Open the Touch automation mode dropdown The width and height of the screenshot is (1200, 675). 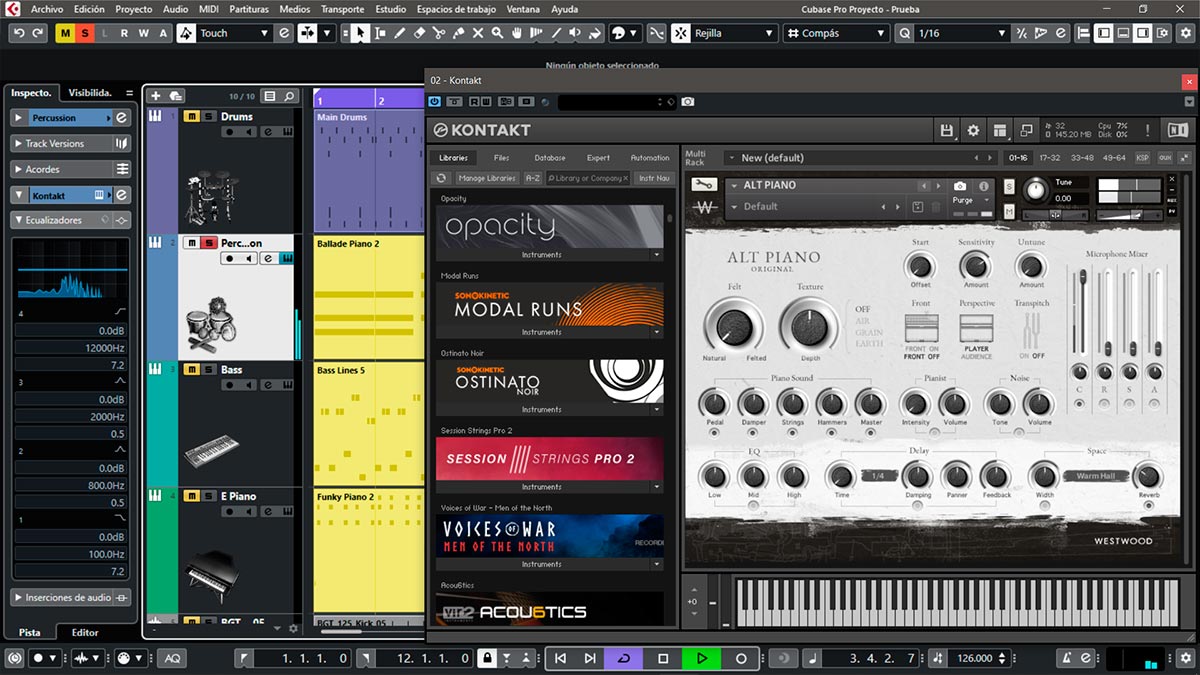click(x=235, y=33)
